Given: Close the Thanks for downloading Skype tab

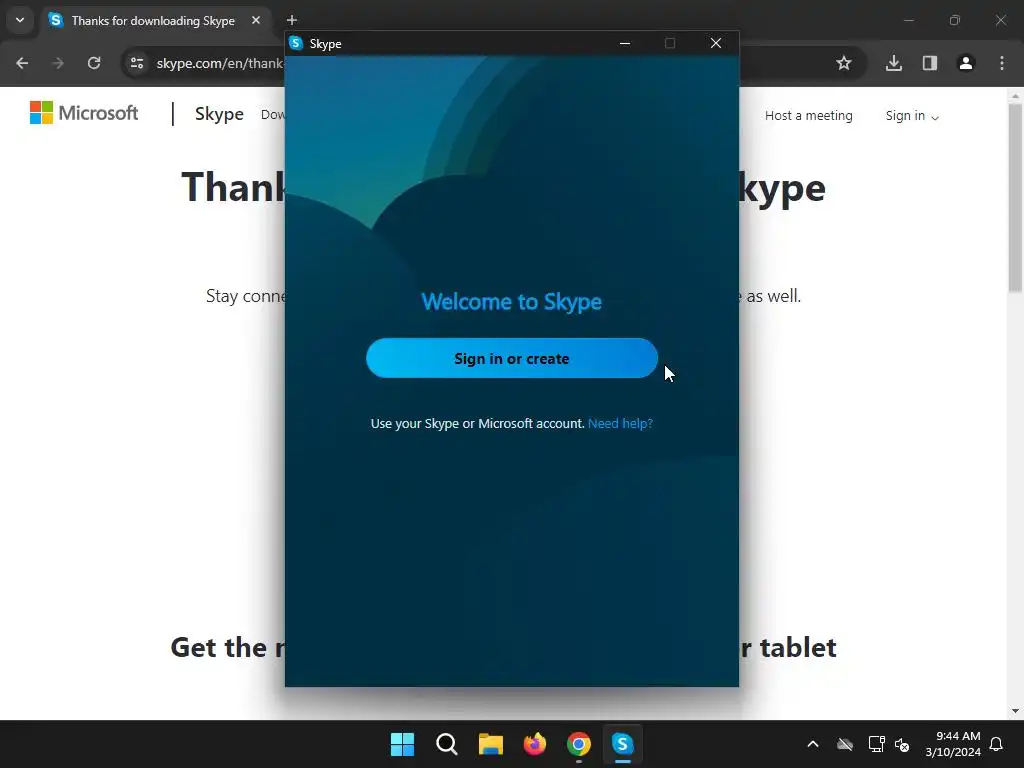Looking at the screenshot, I should [256, 20].
